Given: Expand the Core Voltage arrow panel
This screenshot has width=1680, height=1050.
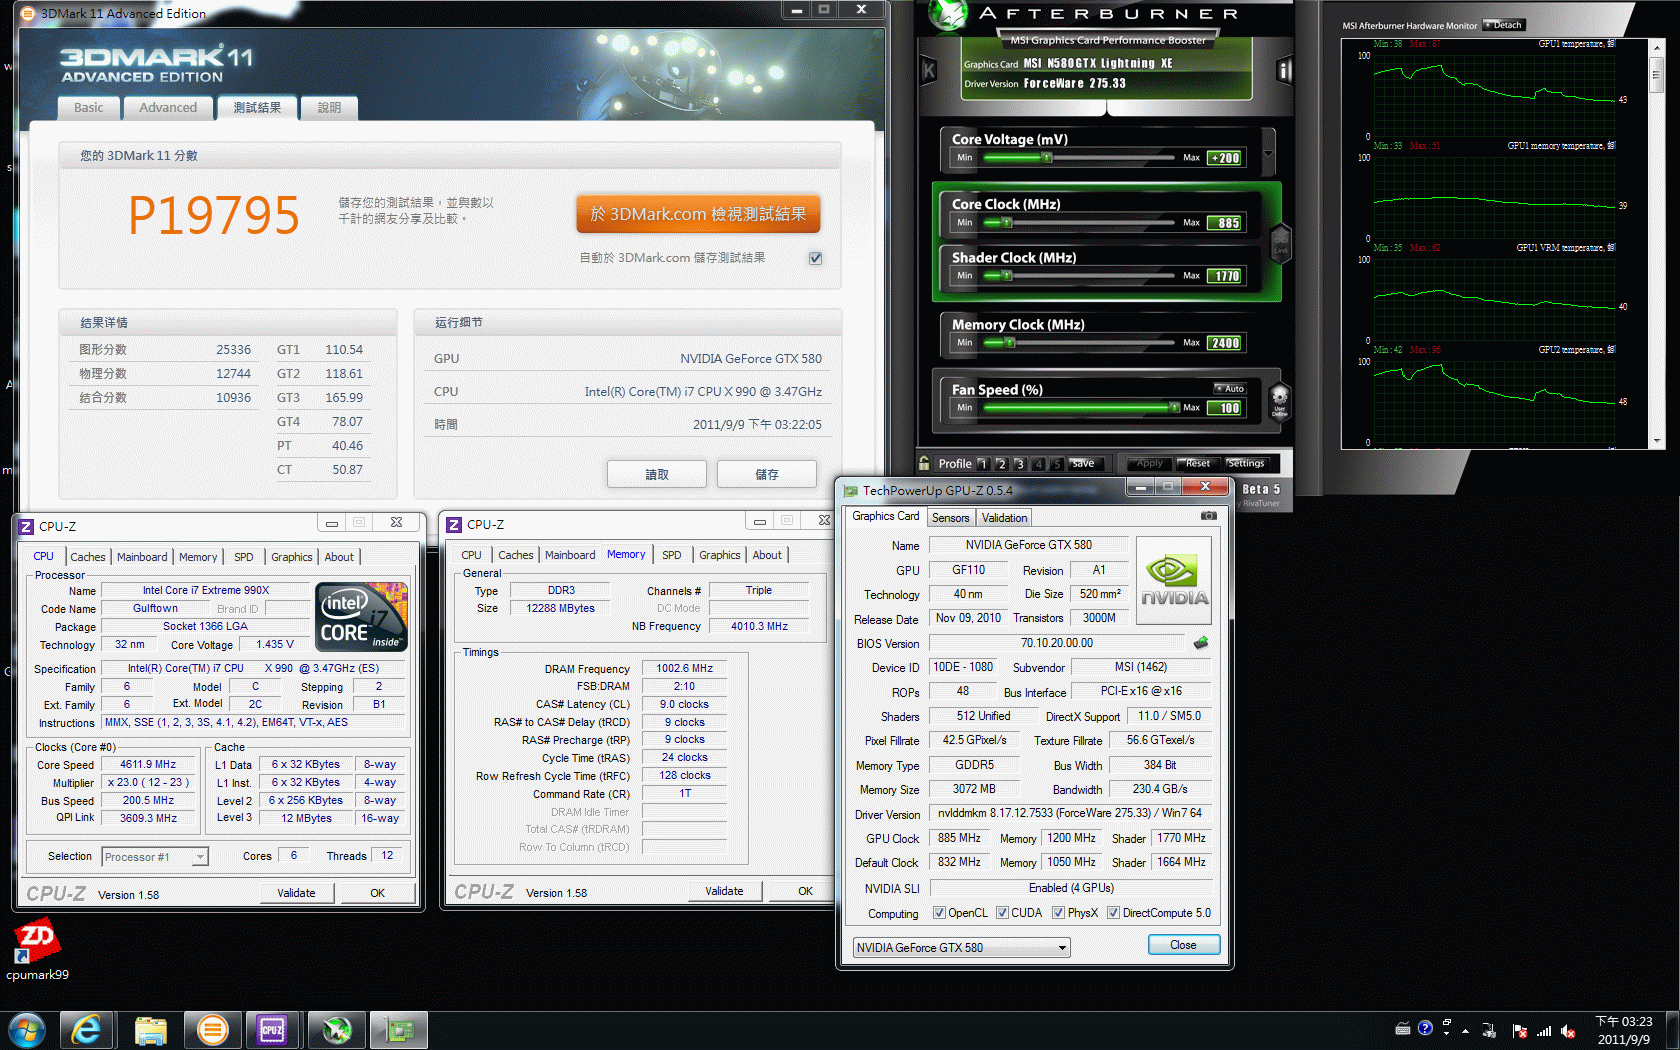Looking at the screenshot, I should click(x=1268, y=153).
